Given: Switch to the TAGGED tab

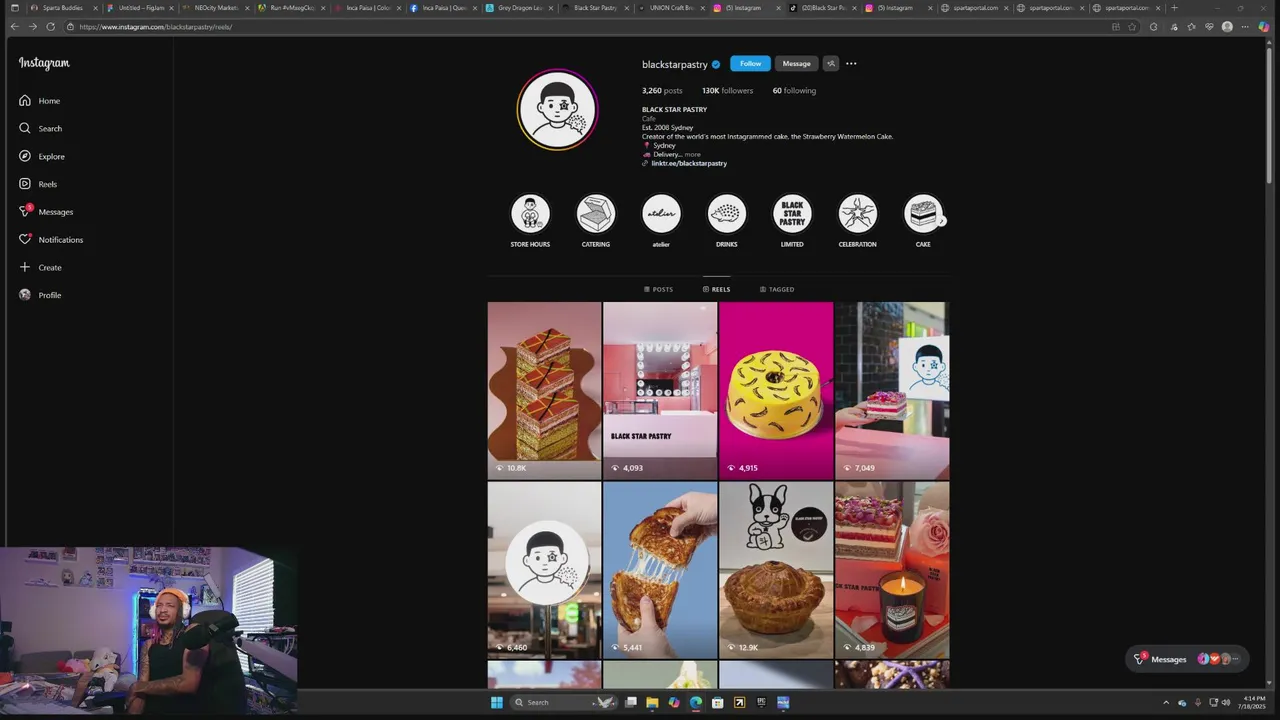Looking at the screenshot, I should coord(776,289).
